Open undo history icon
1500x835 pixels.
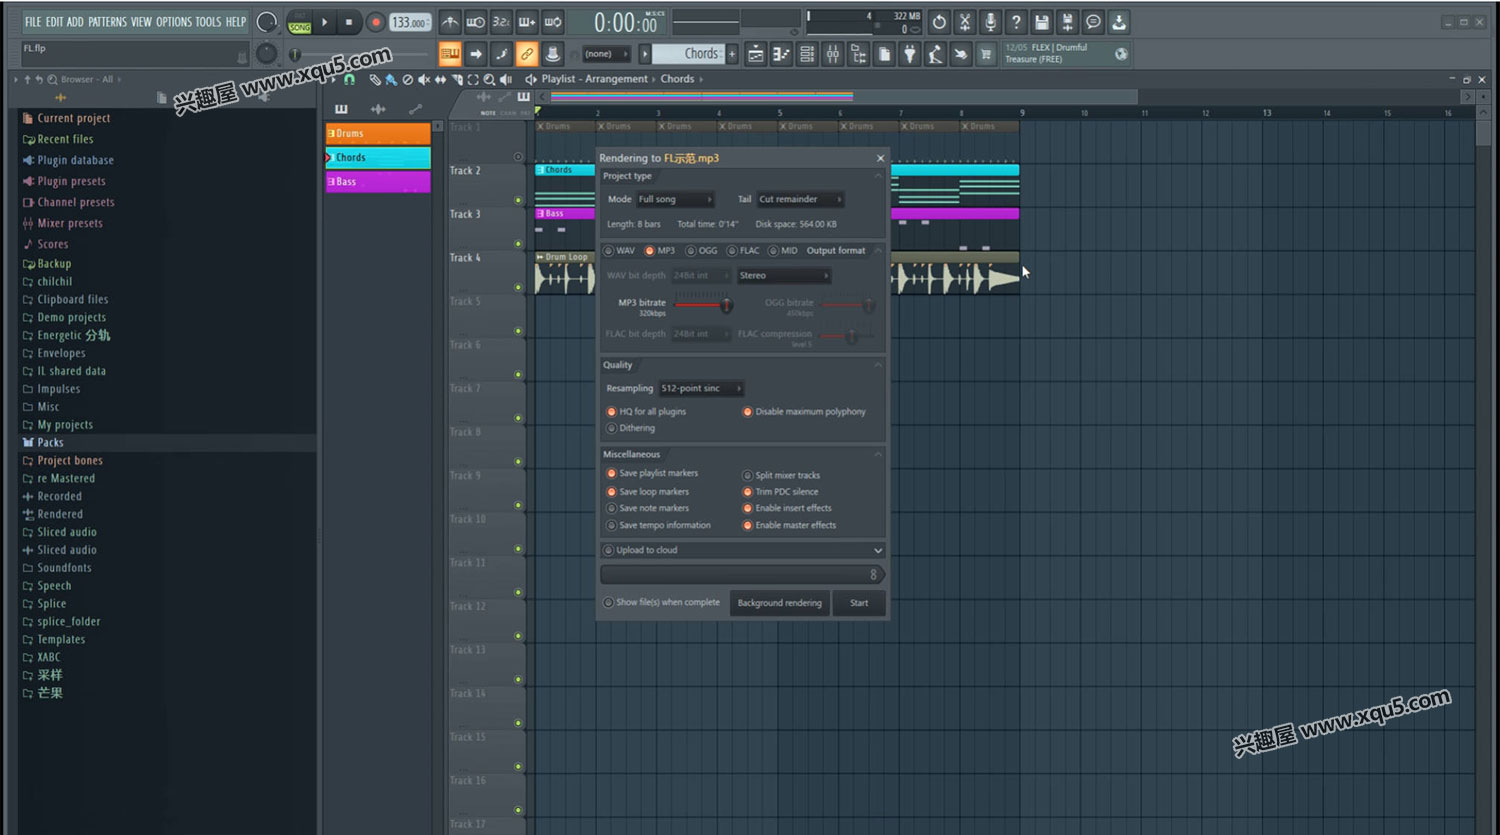coord(939,22)
